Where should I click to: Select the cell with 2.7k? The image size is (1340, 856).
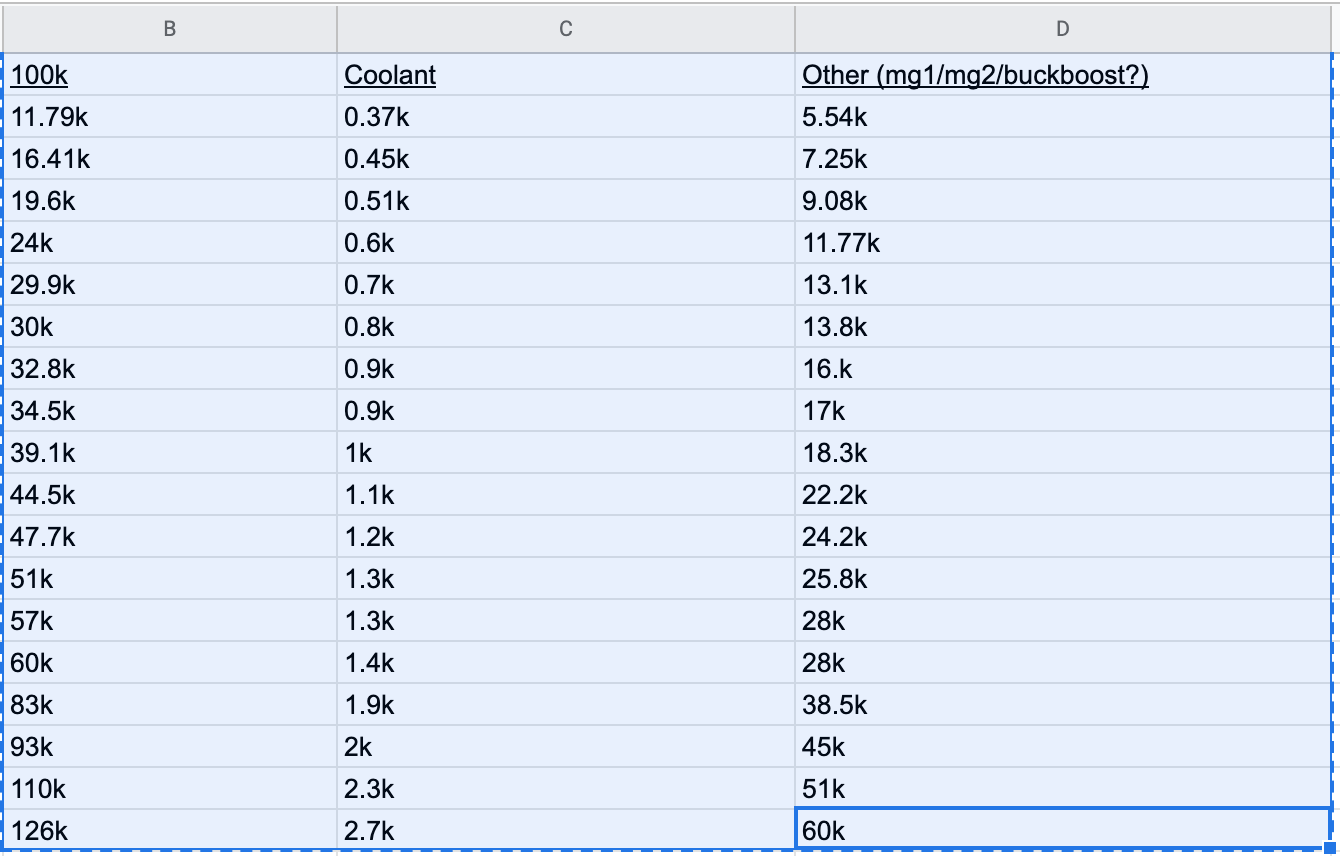566,830
